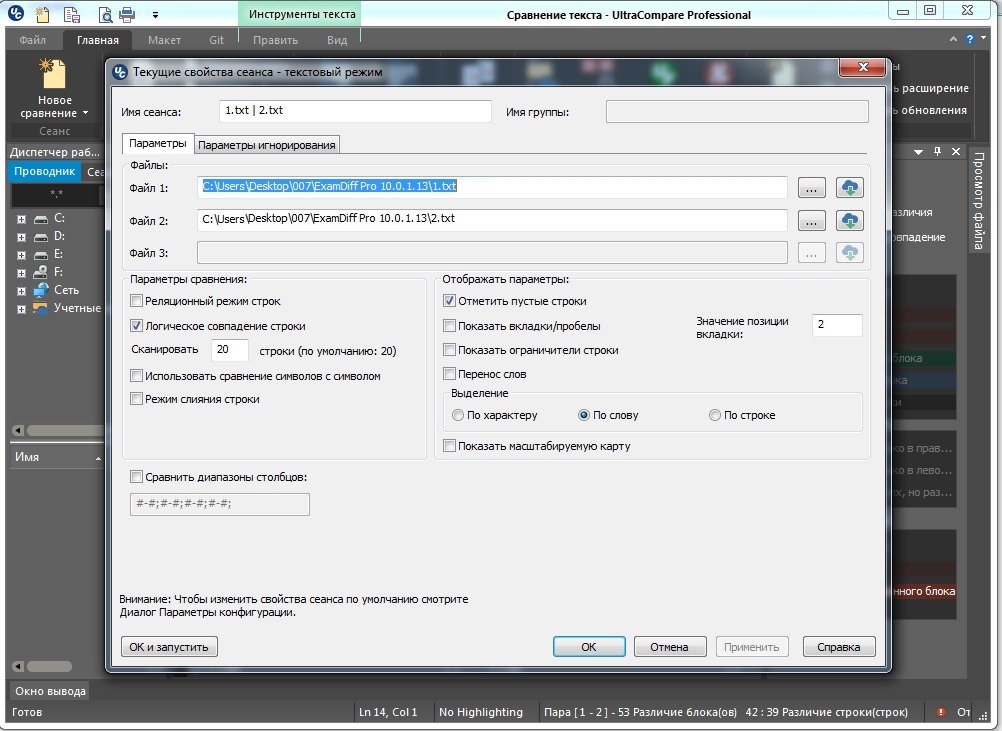Click the Имя column header sort arrow
1002x731 pixels.
pyautogui.click(x=98, y=458)
